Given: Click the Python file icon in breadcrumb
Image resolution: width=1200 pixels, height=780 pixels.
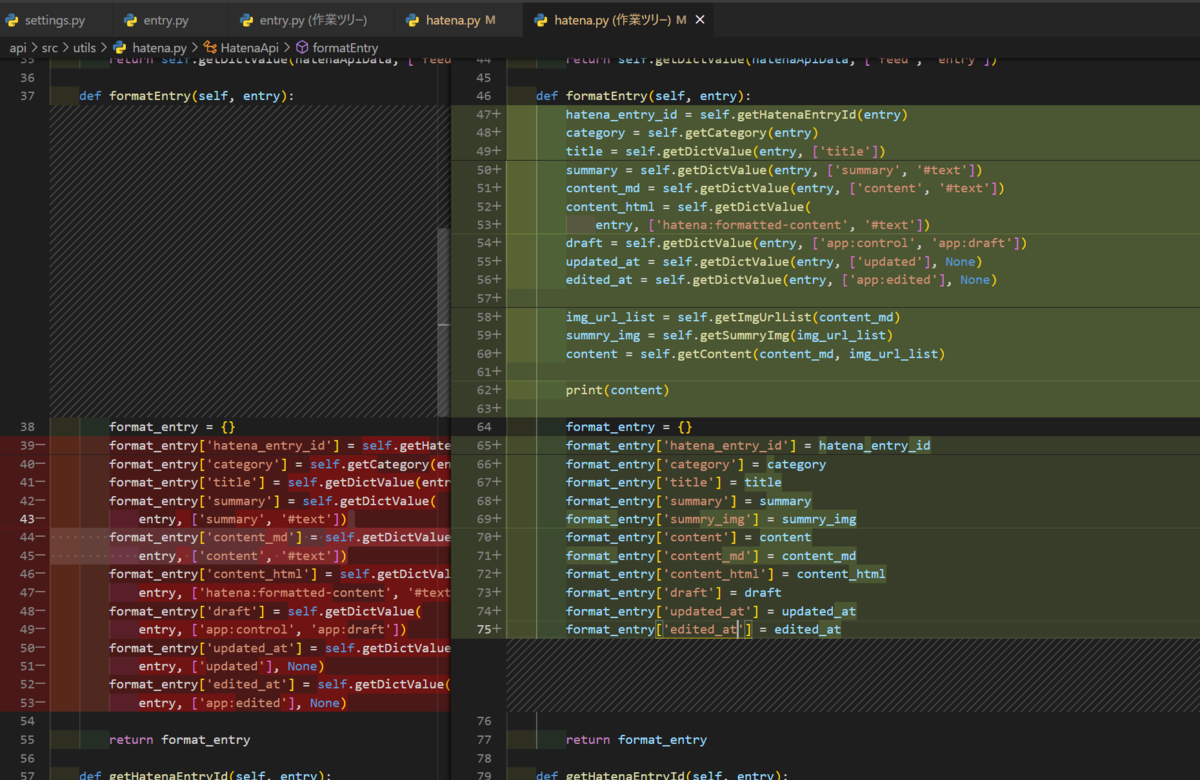Looking at the screenshot, I should coord(120,47).
